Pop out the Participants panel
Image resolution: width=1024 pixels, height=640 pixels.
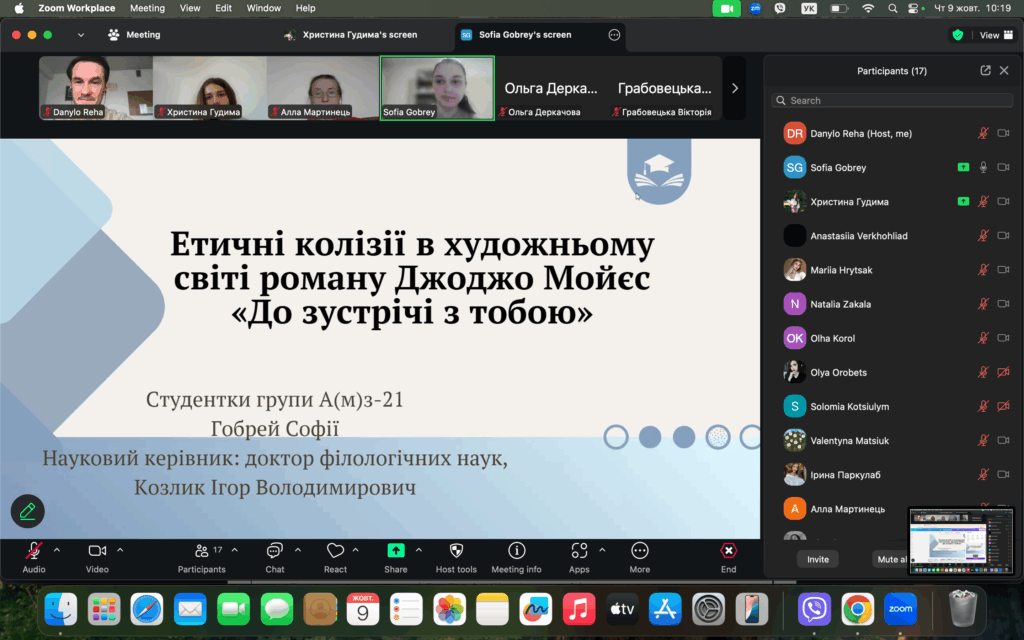pos(985,71)
